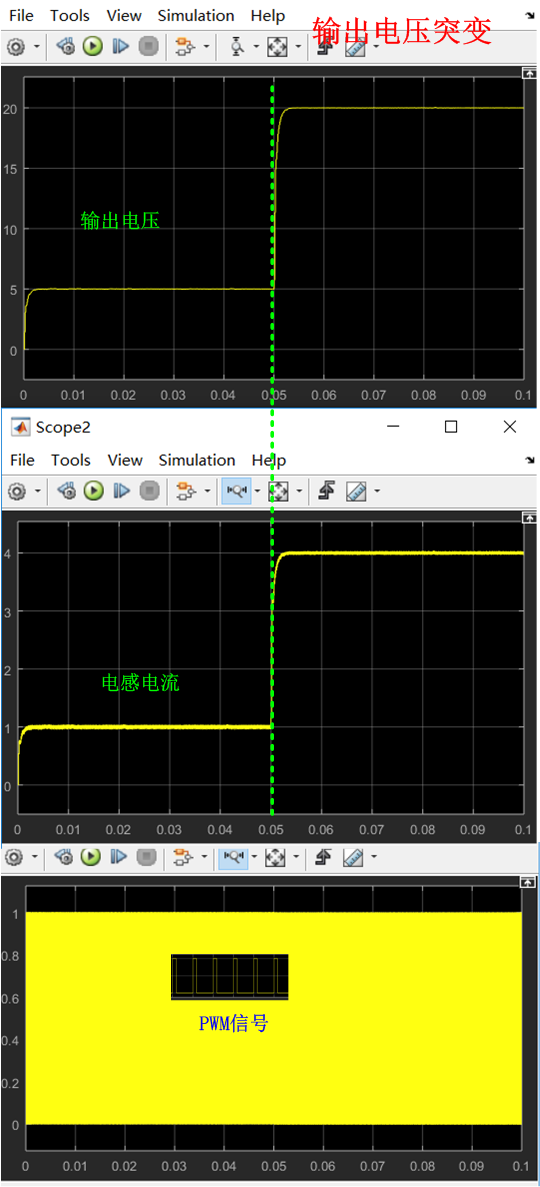Open scale axes dropdown in top scope
Screen dimensions: 540x1187
[298, 48]
